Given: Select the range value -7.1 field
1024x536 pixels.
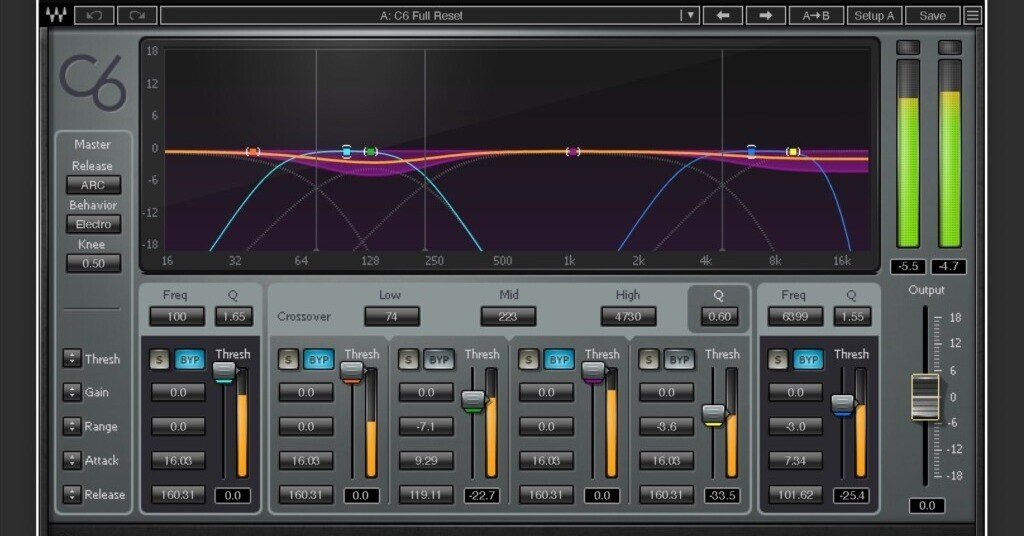Looking at the screenshot, I should point(426,426).
